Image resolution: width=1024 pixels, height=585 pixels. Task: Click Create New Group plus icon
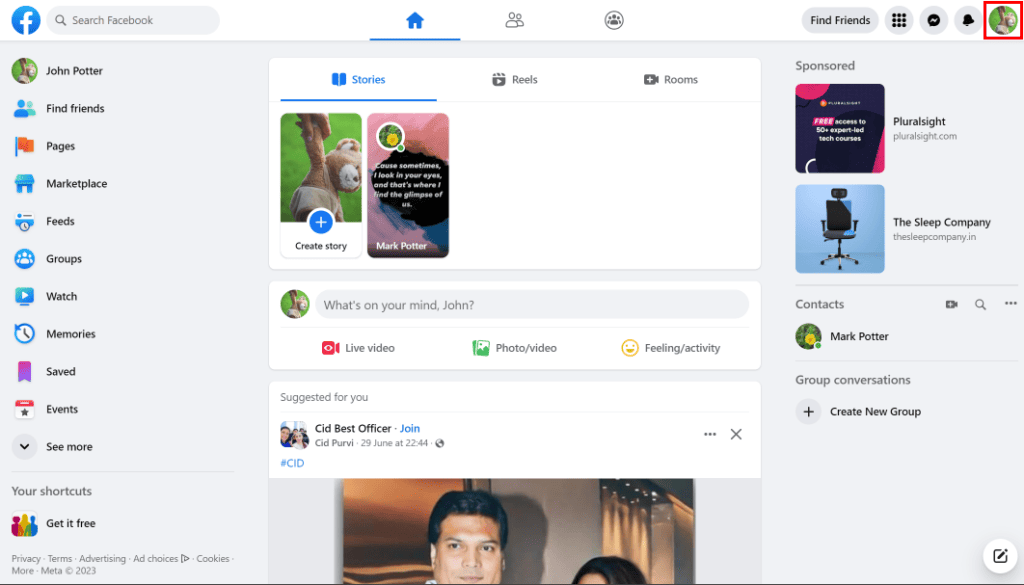pyautogui.click(x=808, y=412)
